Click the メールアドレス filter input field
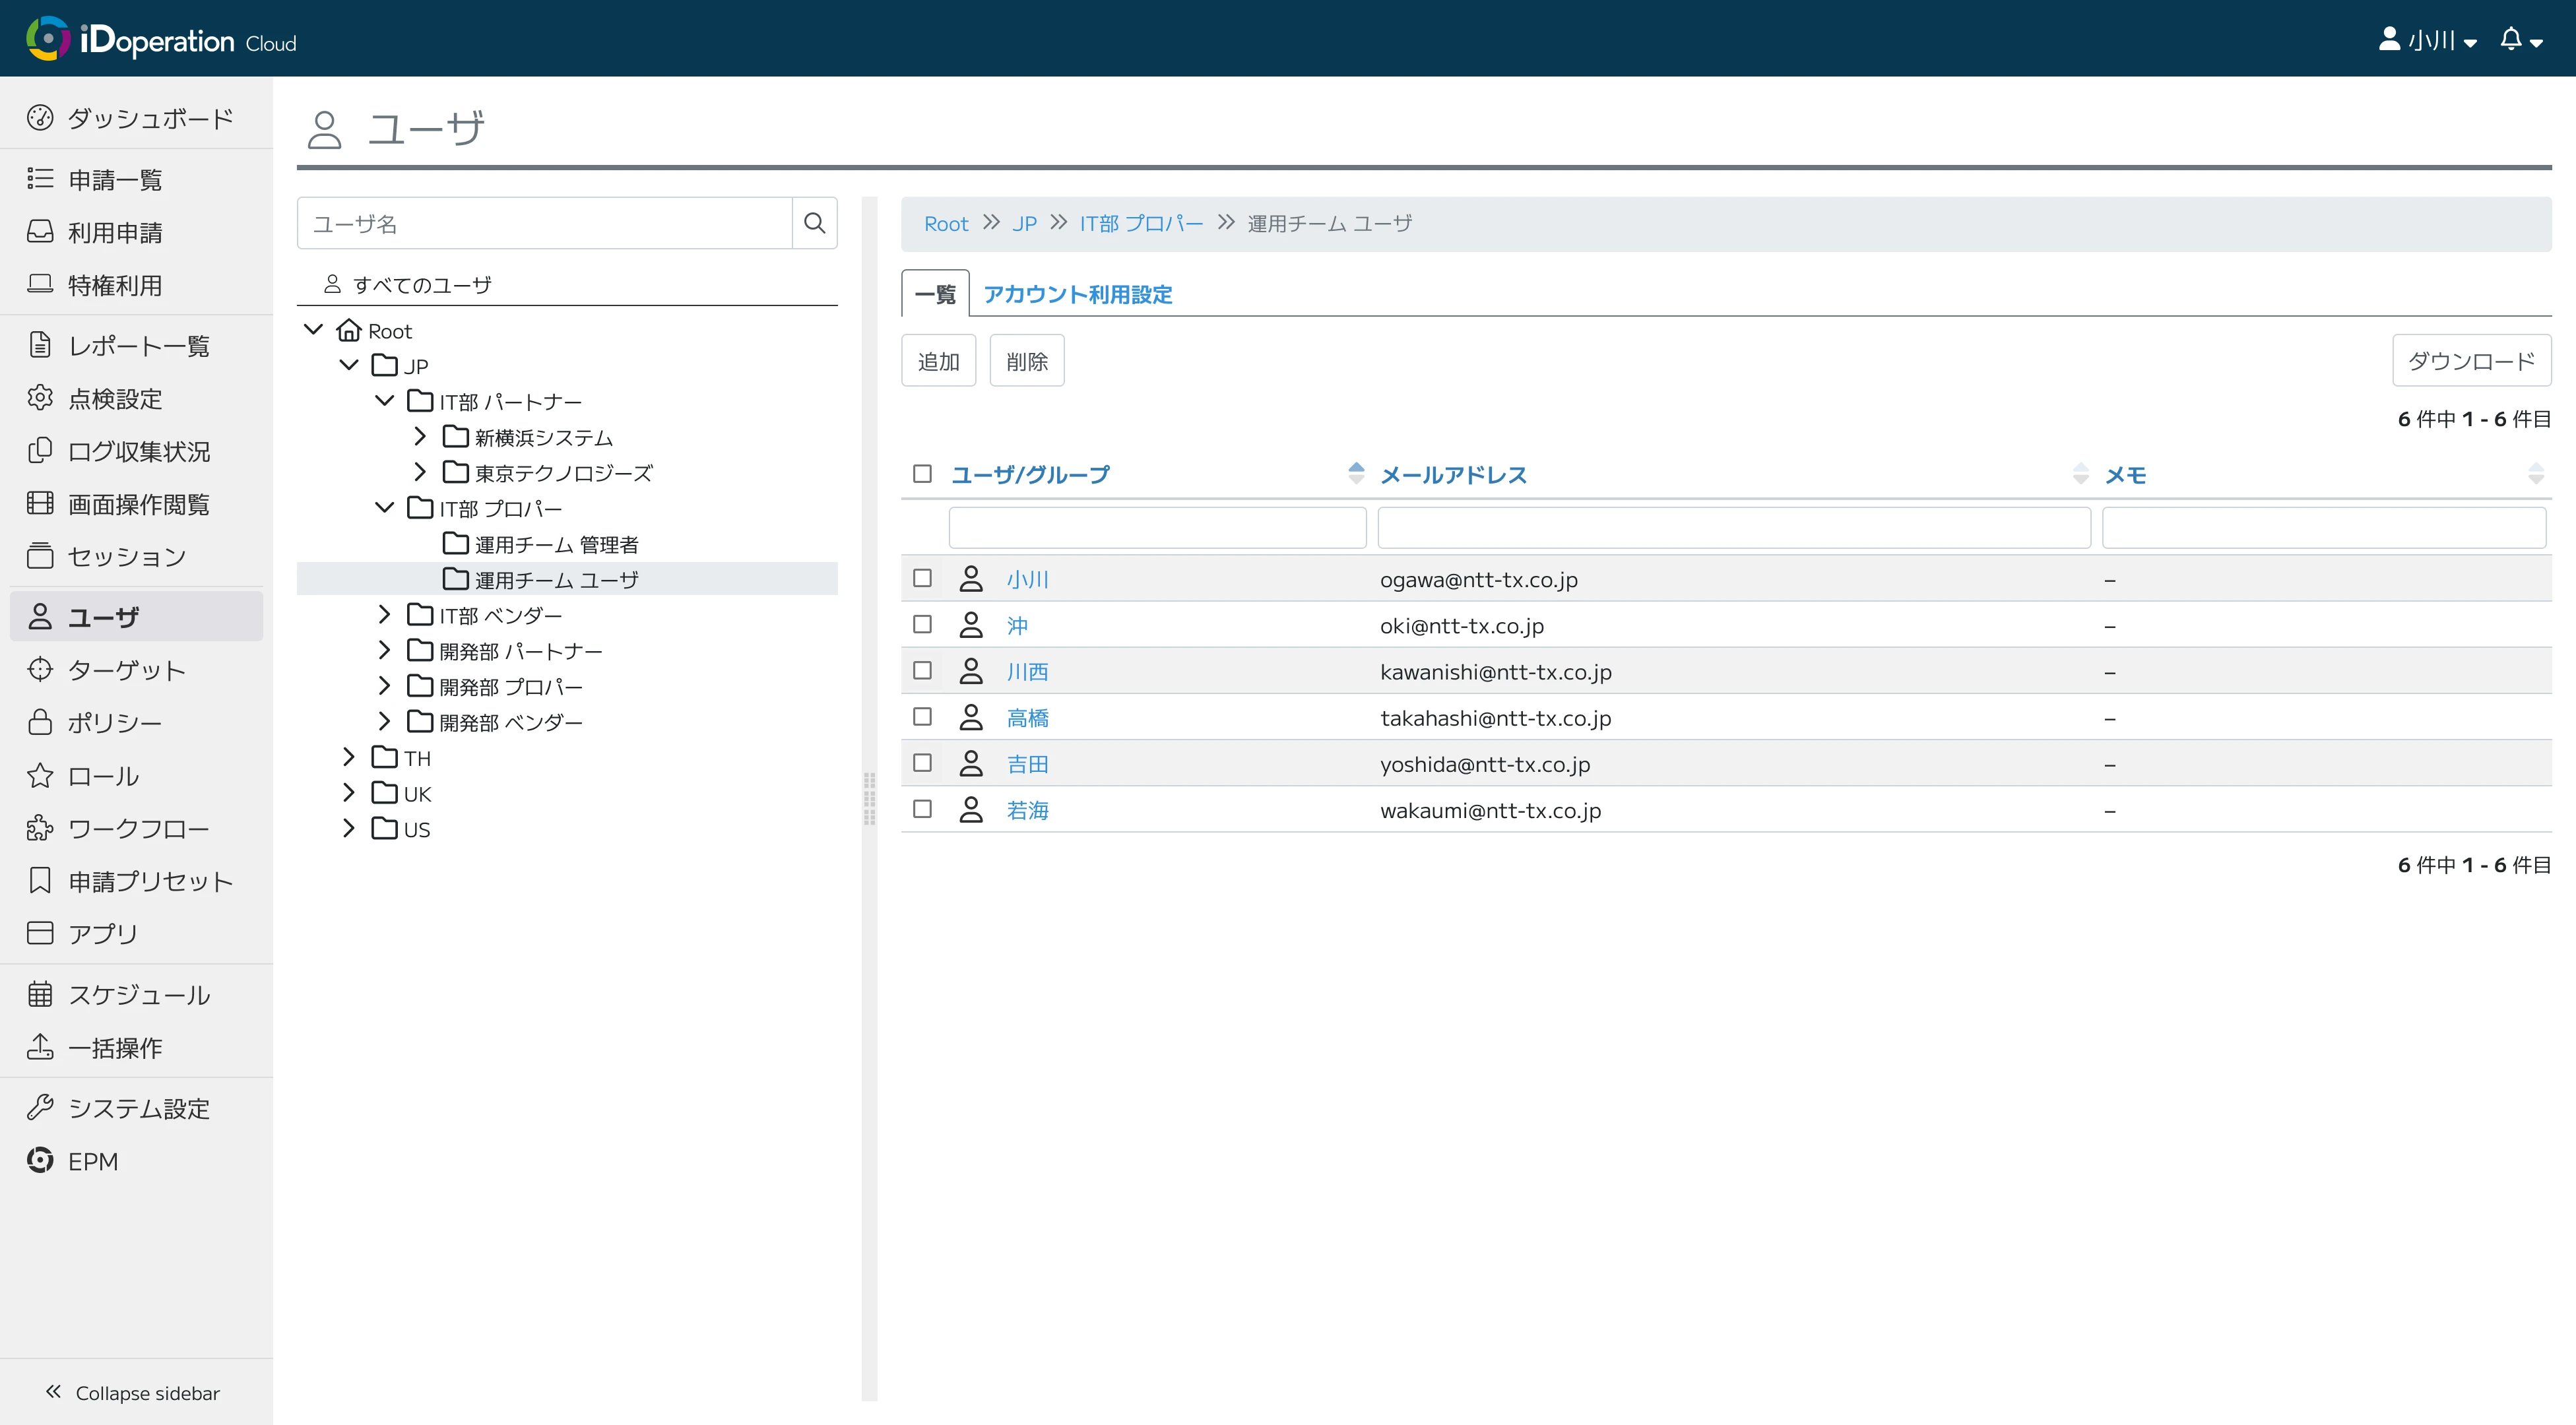Image resolution: width=2576 pixels, height=1425 pixels. pos(1733,528)
